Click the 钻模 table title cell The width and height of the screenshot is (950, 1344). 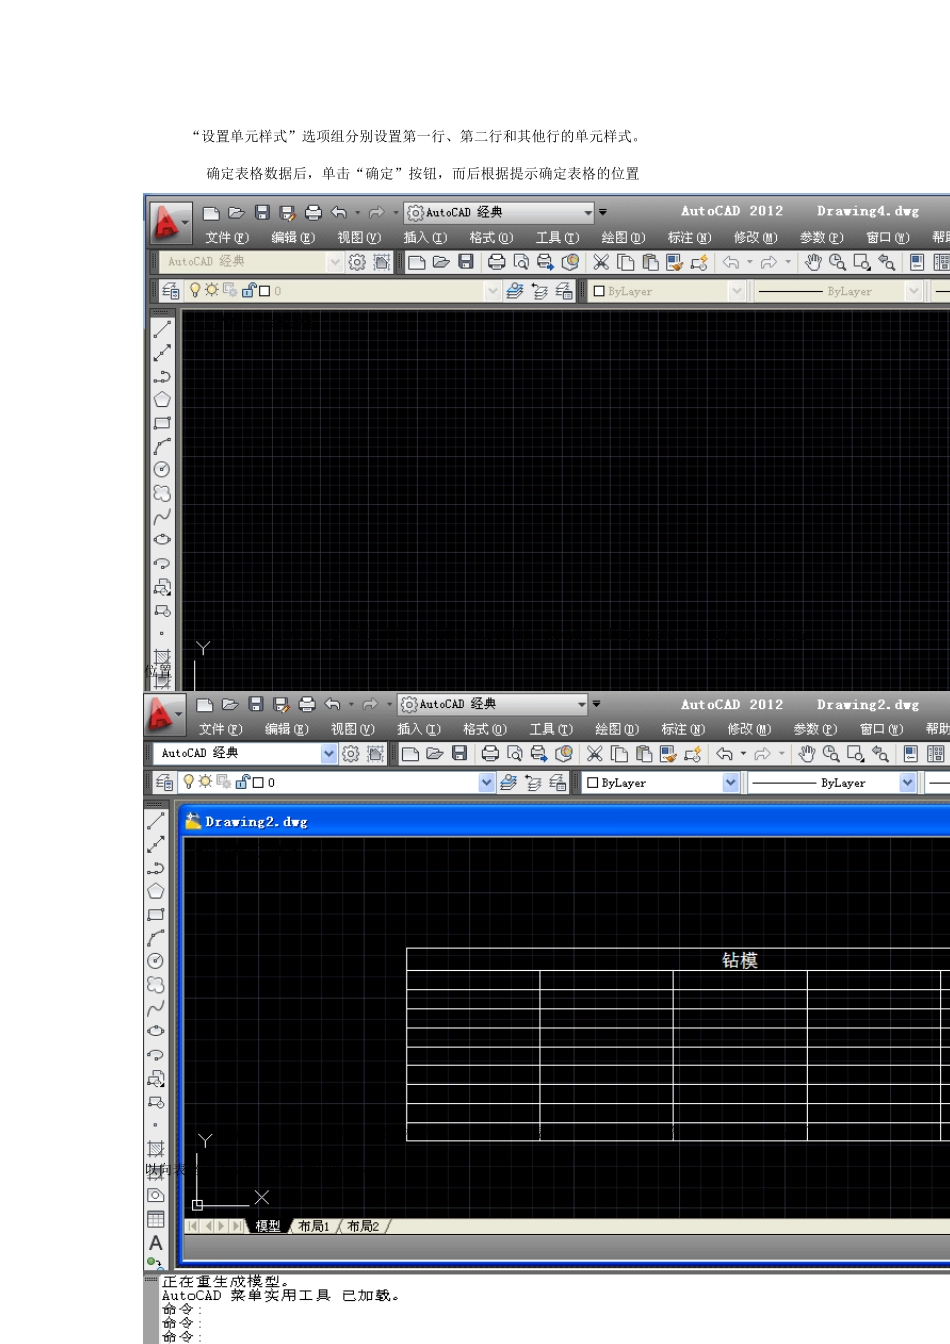tap(678, 960)
